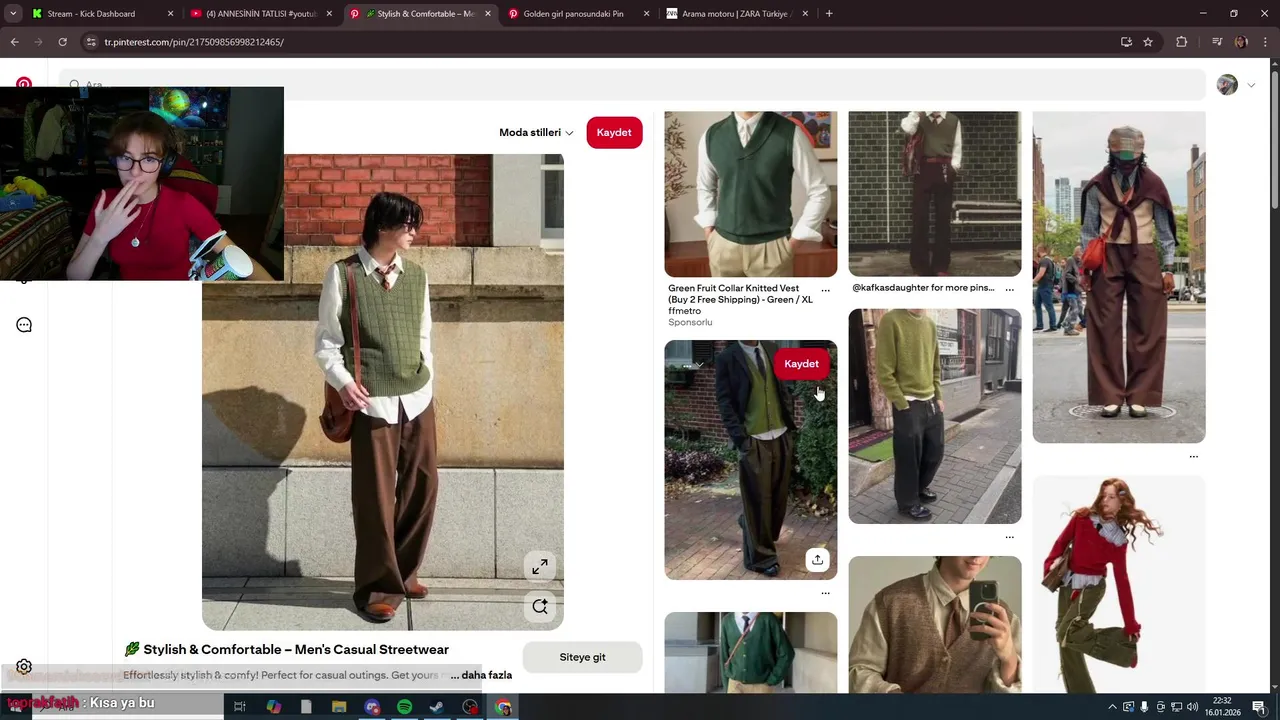
Task: Go back to previous page
Action: tap(14, 42)
